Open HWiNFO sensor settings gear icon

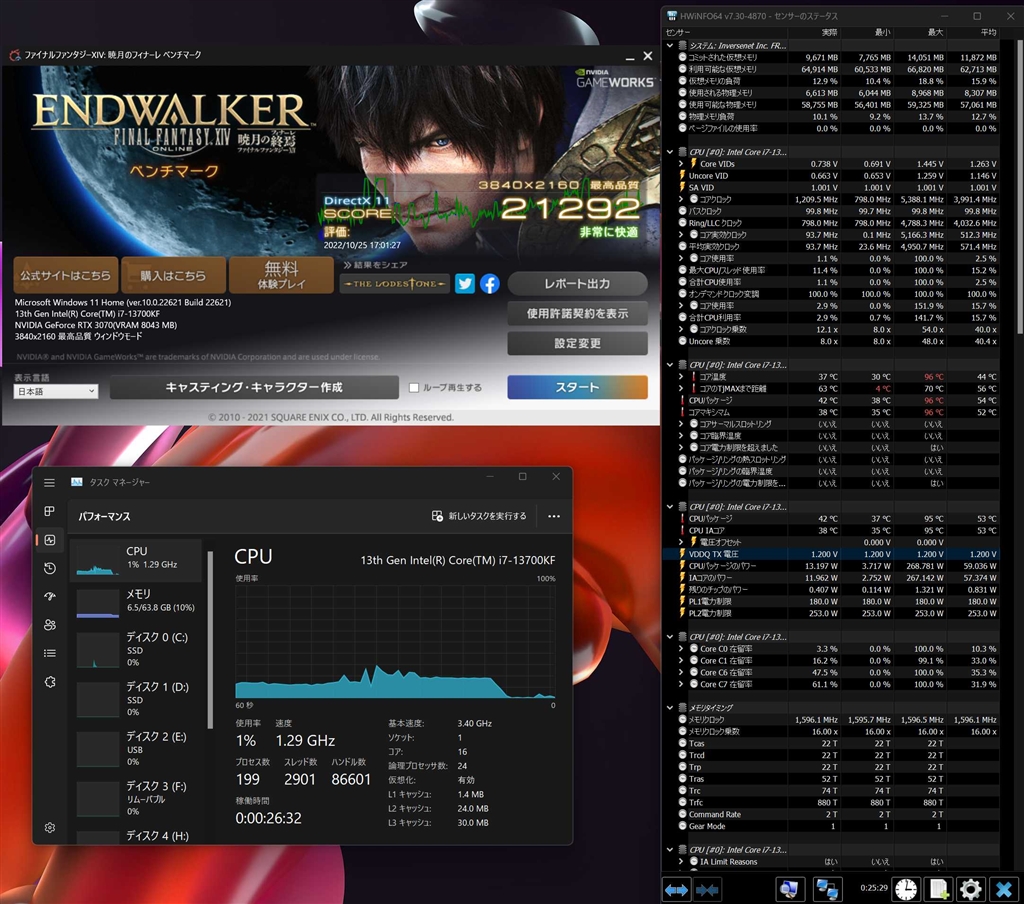970,890
